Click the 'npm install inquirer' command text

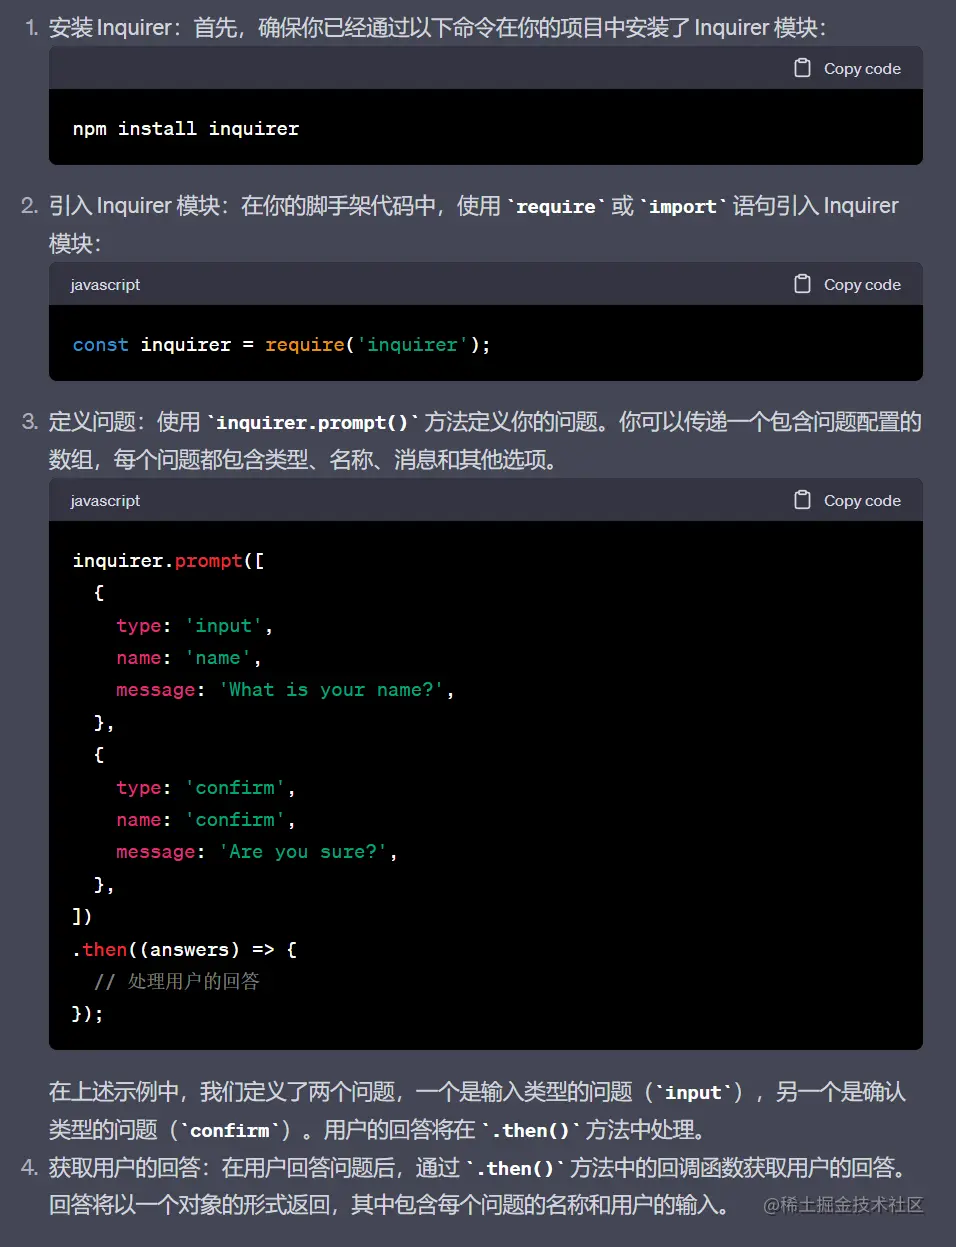coord(186,128)
